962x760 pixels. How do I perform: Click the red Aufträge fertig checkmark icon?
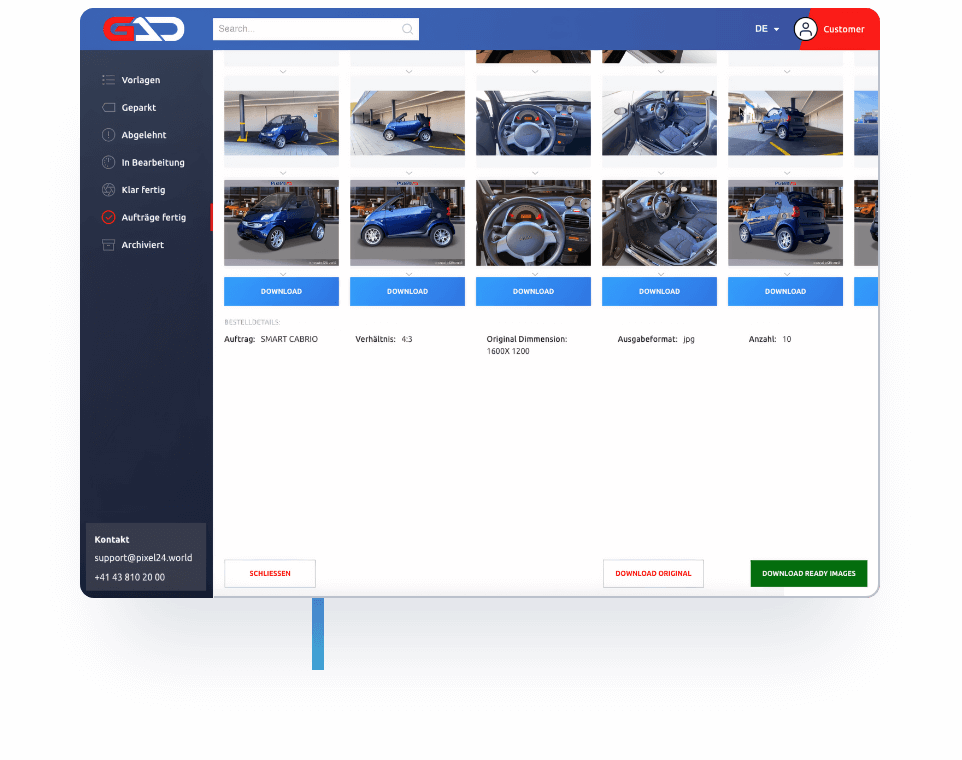click(x=109, y=217)
